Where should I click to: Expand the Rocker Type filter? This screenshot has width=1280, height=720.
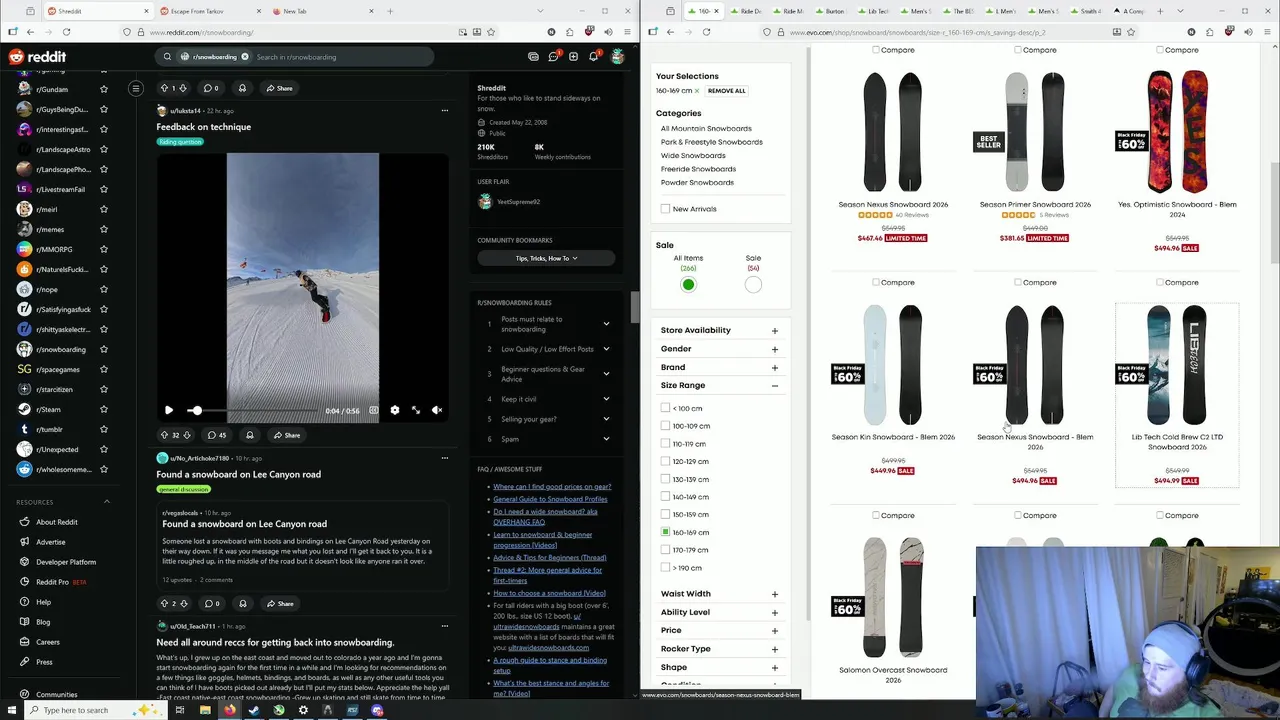coord(775,649)
